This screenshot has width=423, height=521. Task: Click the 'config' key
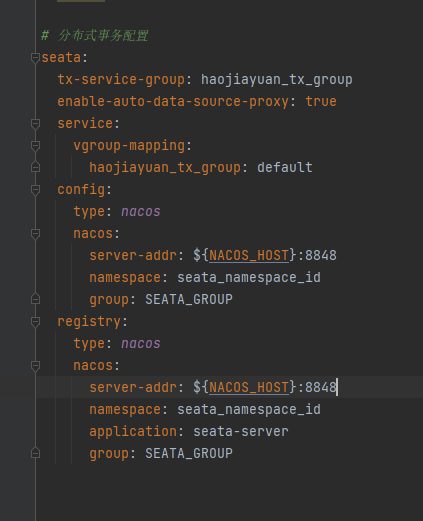point(81,190)
